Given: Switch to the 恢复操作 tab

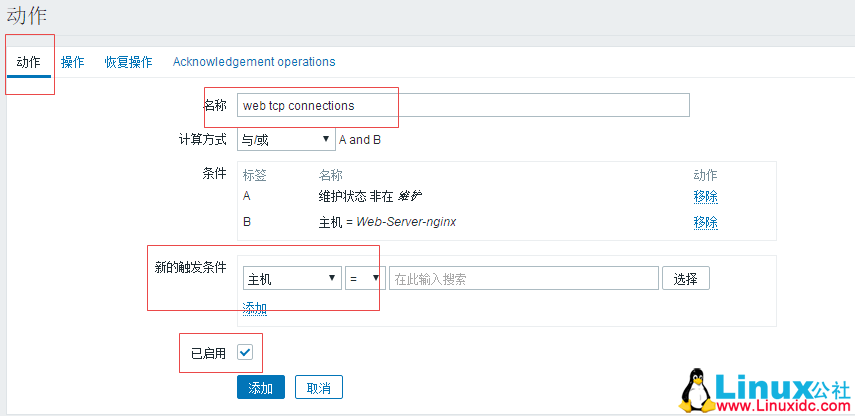Looking at the screenshot, I should 128,62.
